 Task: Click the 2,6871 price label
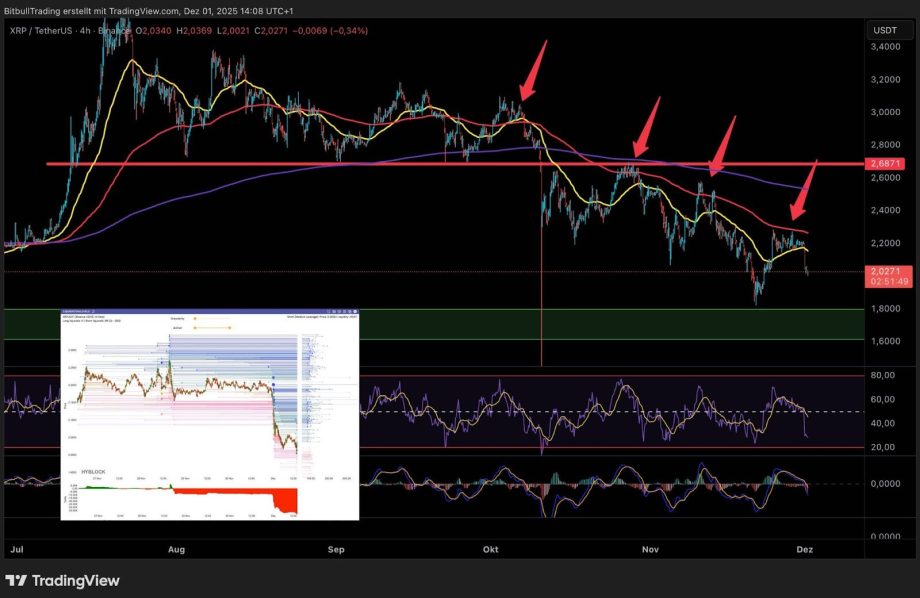click(884, 162)
